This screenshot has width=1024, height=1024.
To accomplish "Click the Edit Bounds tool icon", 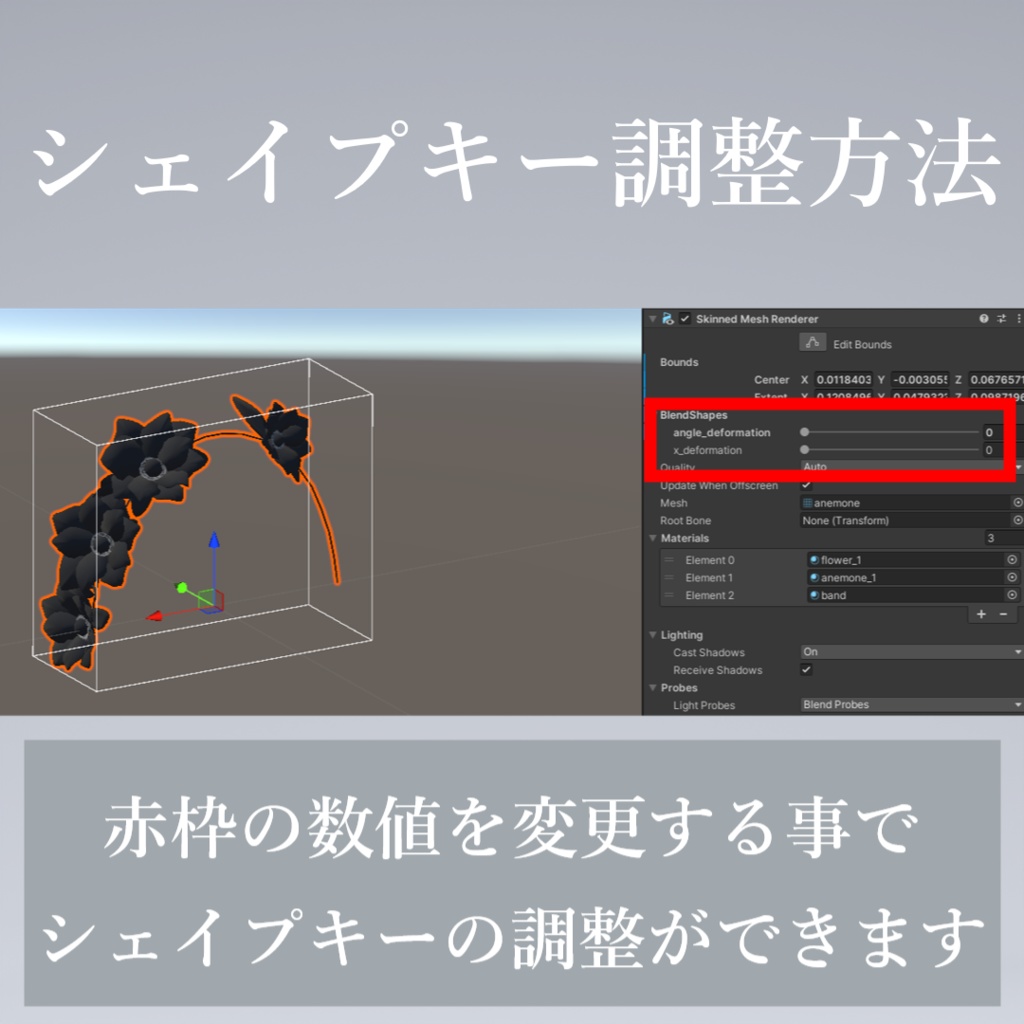I will pyautogui.click(x=814, y=342).
